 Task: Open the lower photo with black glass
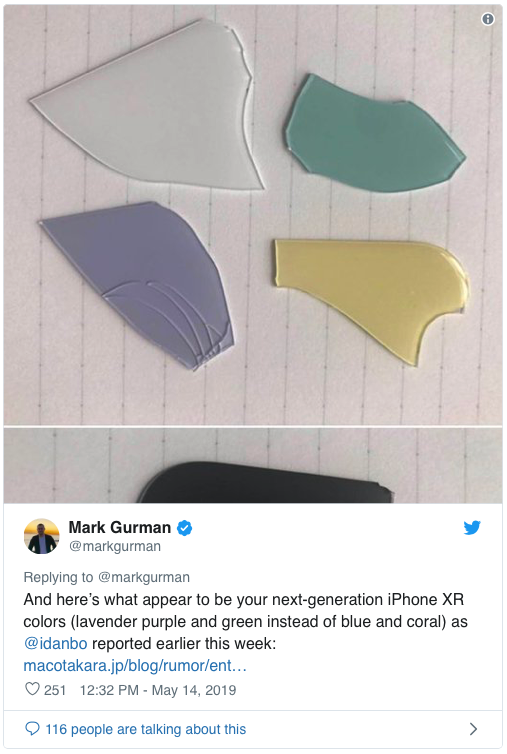253,465
